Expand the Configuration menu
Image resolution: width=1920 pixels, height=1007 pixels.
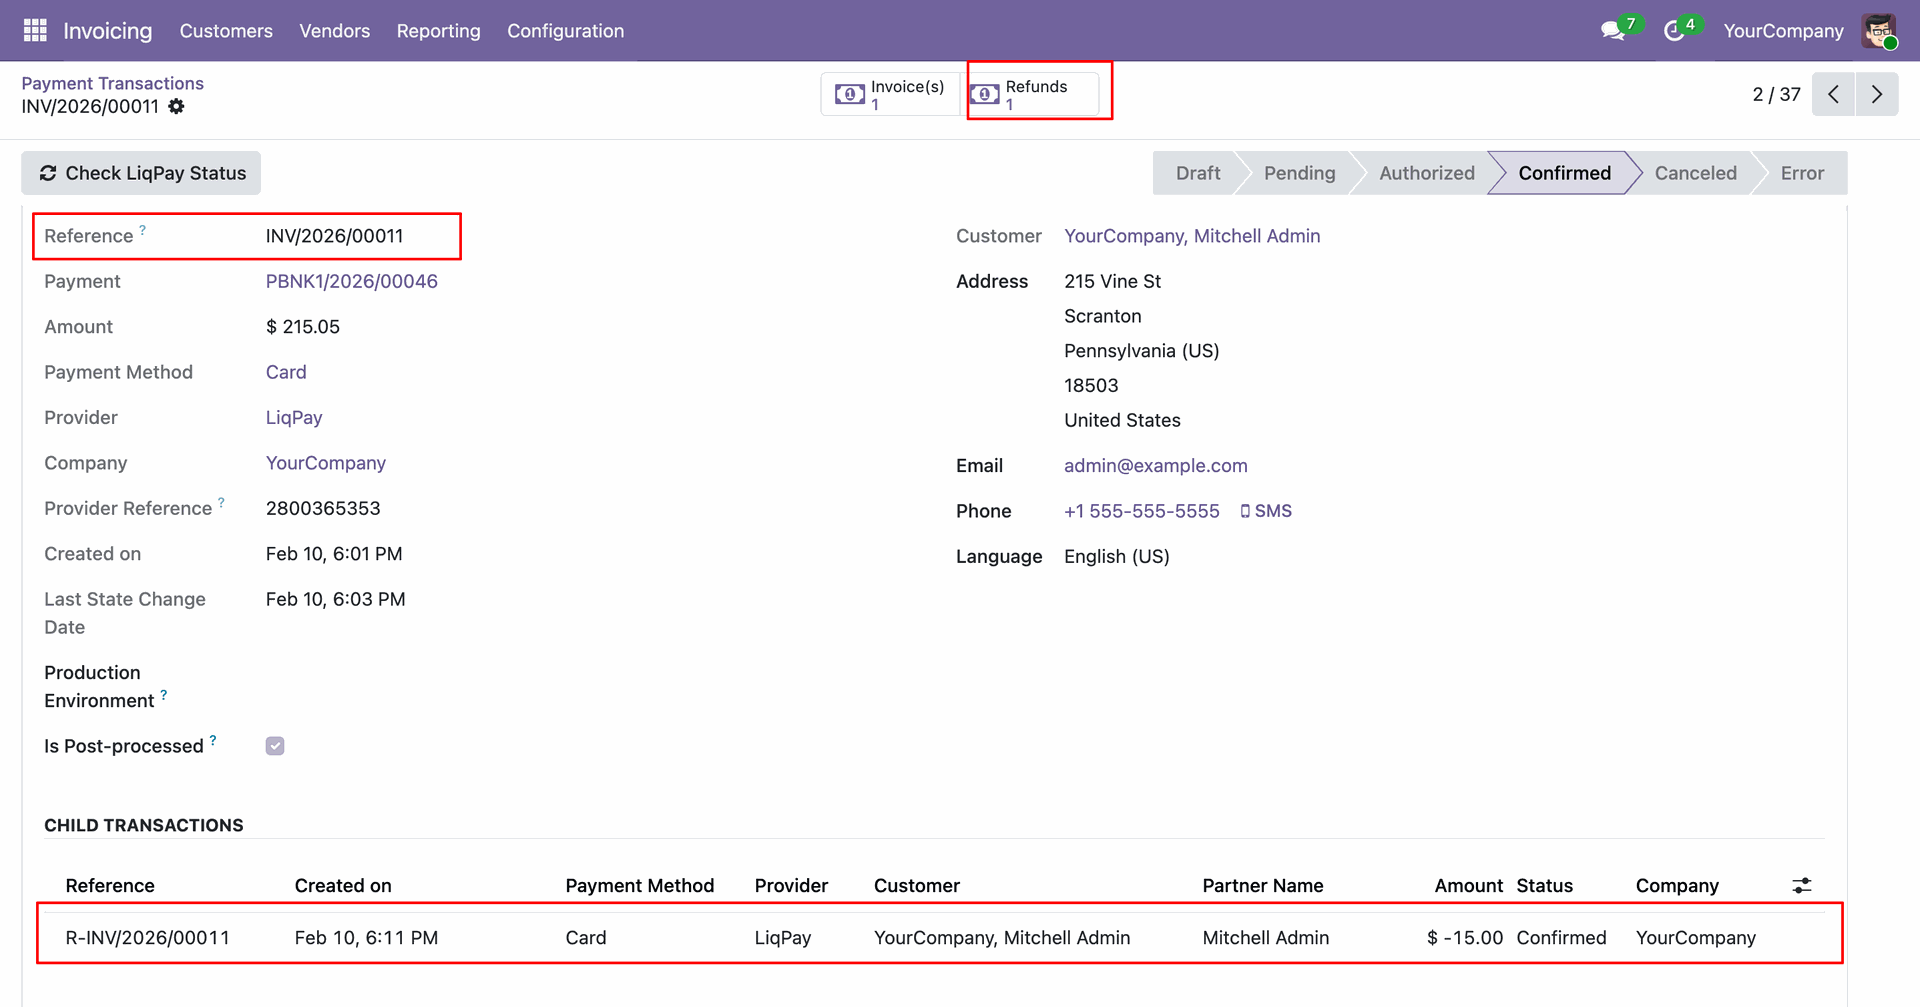[565, 31]
